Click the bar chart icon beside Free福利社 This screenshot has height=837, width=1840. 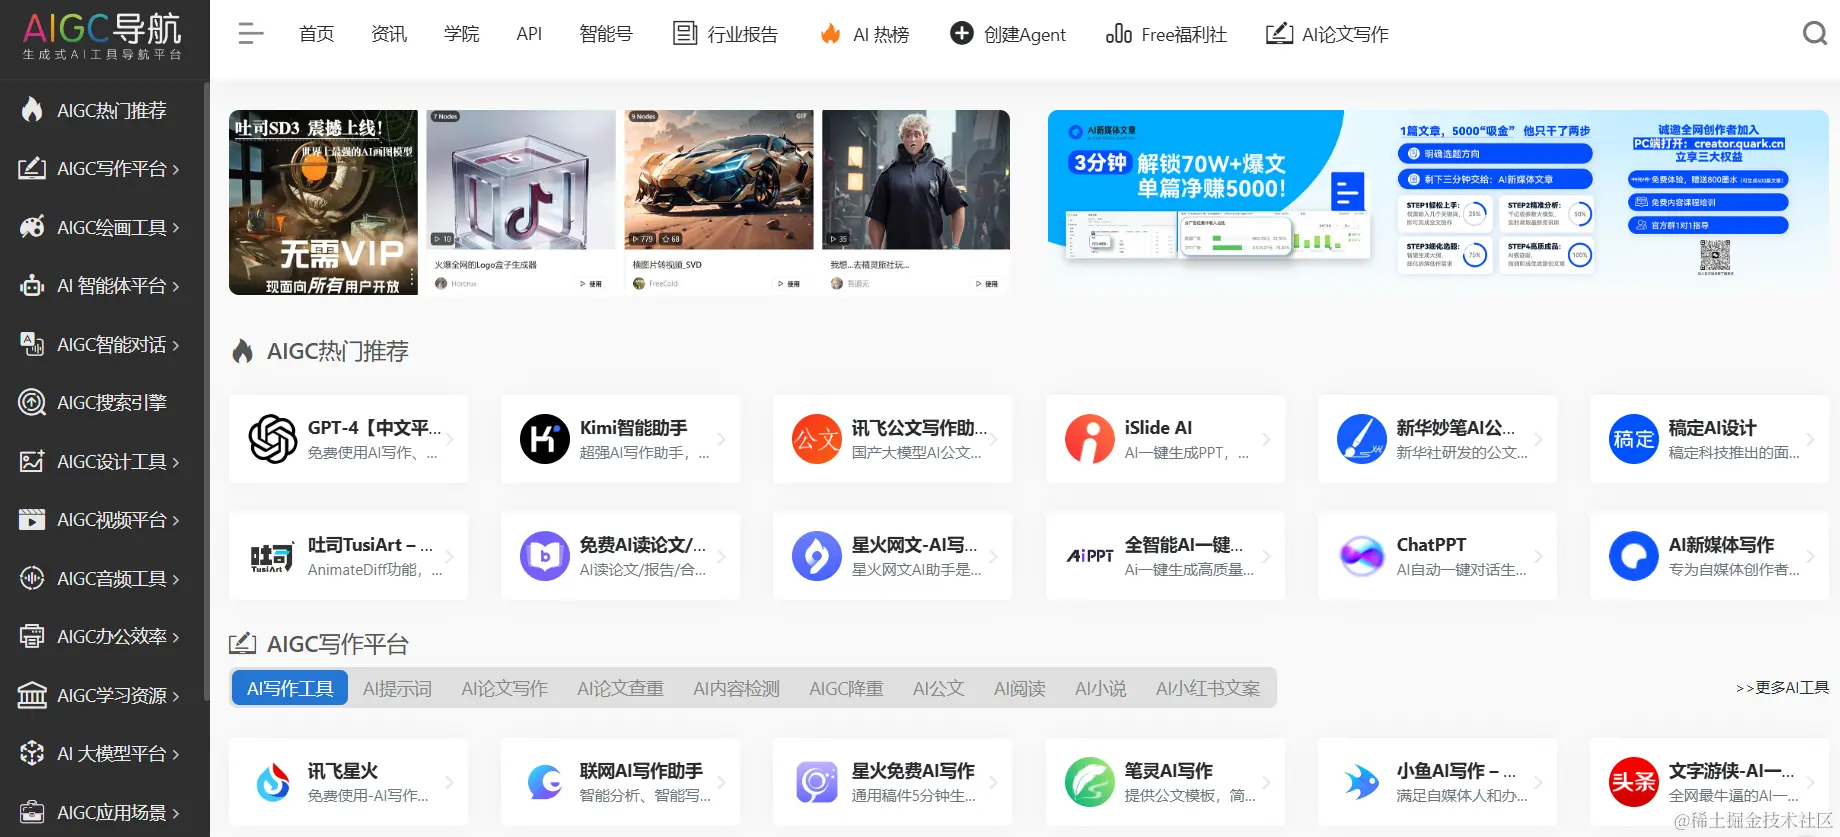1119,34
